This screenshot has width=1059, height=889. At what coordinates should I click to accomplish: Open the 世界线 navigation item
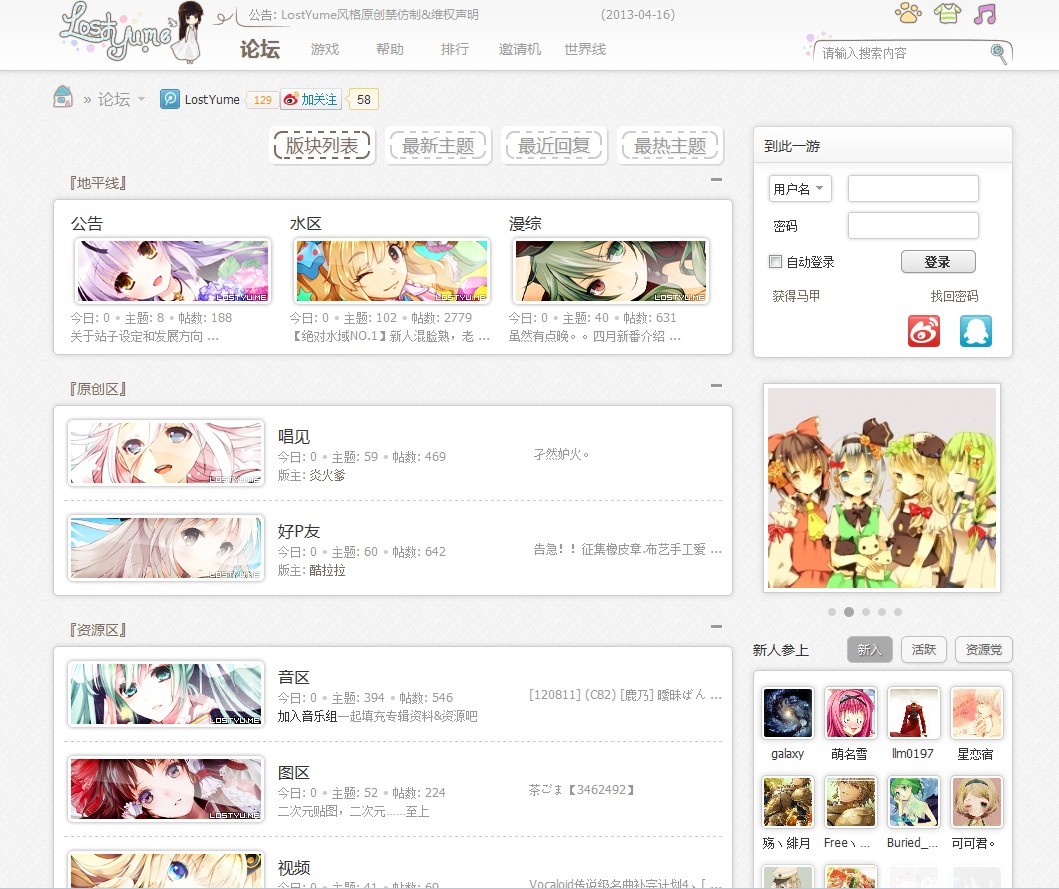click(585, 49)
